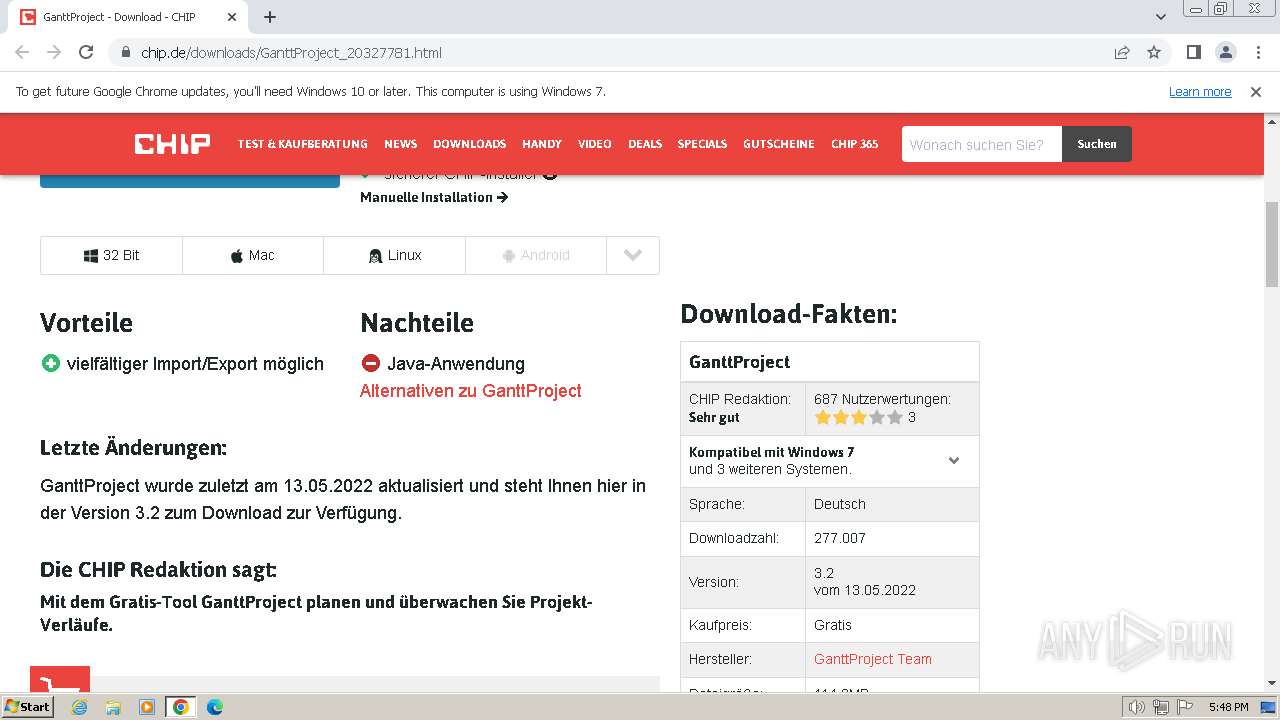Click the CHIP logo in header
This screenshot has height=720, width=1280.
172,144
